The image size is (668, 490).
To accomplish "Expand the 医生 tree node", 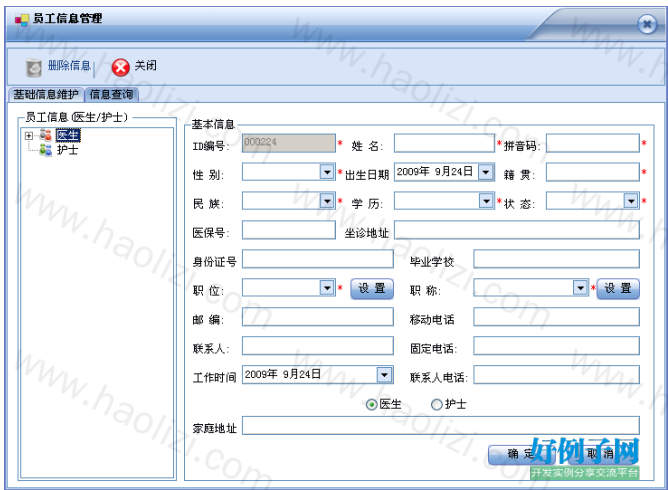I will [x=29, y=136].
